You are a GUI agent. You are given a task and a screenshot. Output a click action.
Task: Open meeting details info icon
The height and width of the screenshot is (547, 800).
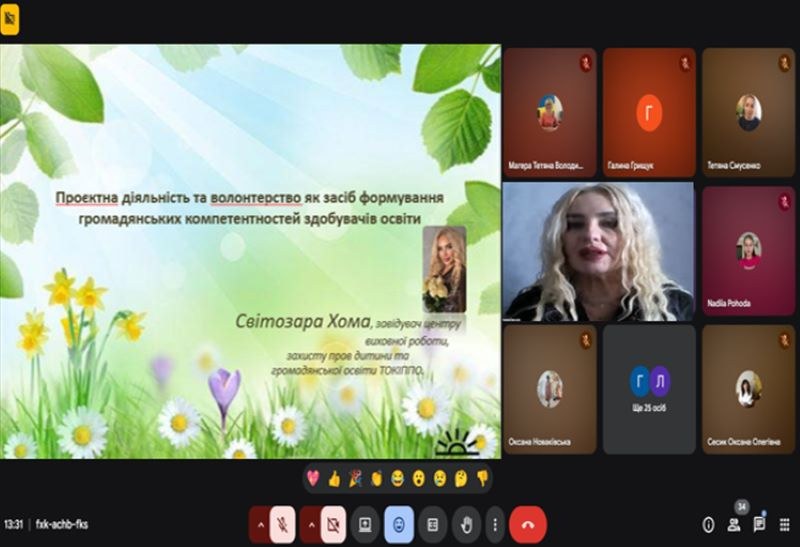tap(709, 524)
